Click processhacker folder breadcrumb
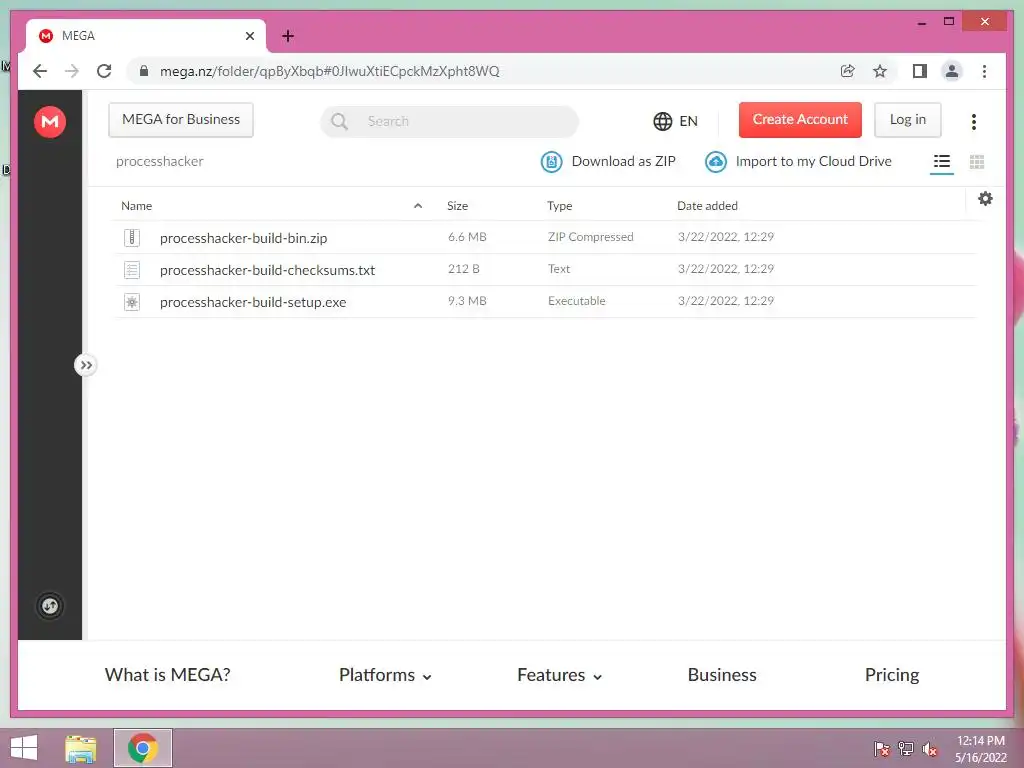Image resolution: width=1024 pixels, height=768 pixels. (159, 161)
